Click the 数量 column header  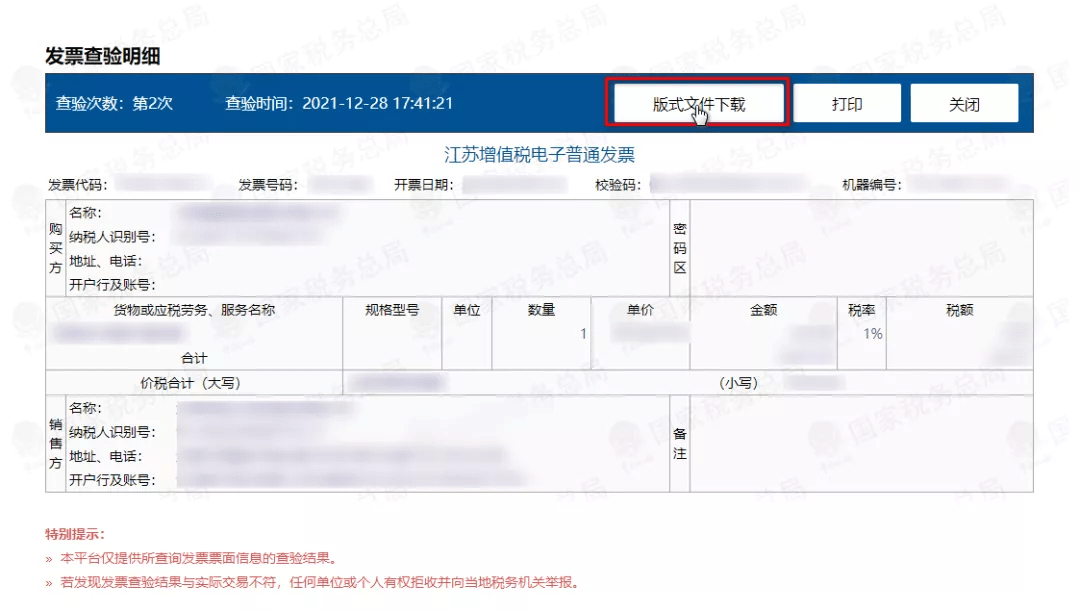click(x=541, y=310)
